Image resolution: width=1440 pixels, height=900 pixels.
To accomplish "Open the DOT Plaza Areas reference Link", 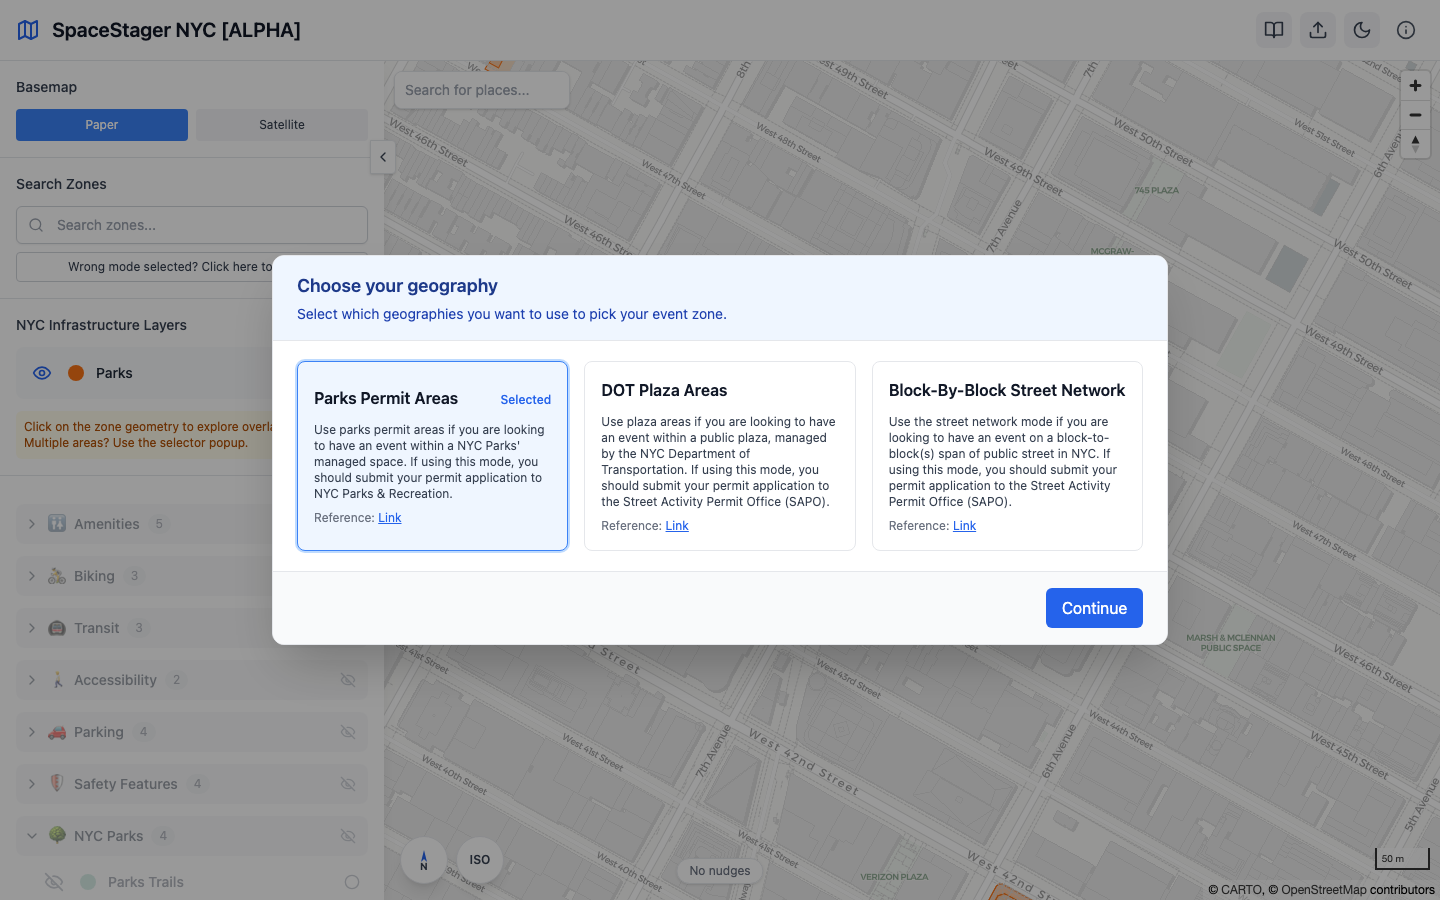I will tap(677, 525).
